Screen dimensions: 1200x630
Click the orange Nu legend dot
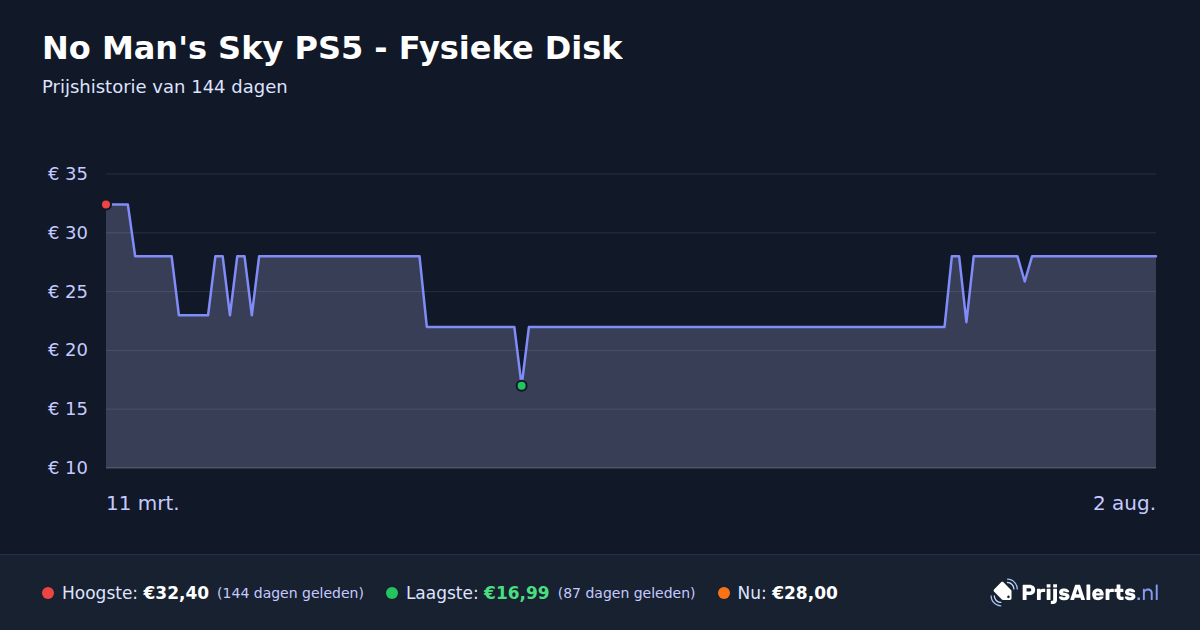coord(724,593)
